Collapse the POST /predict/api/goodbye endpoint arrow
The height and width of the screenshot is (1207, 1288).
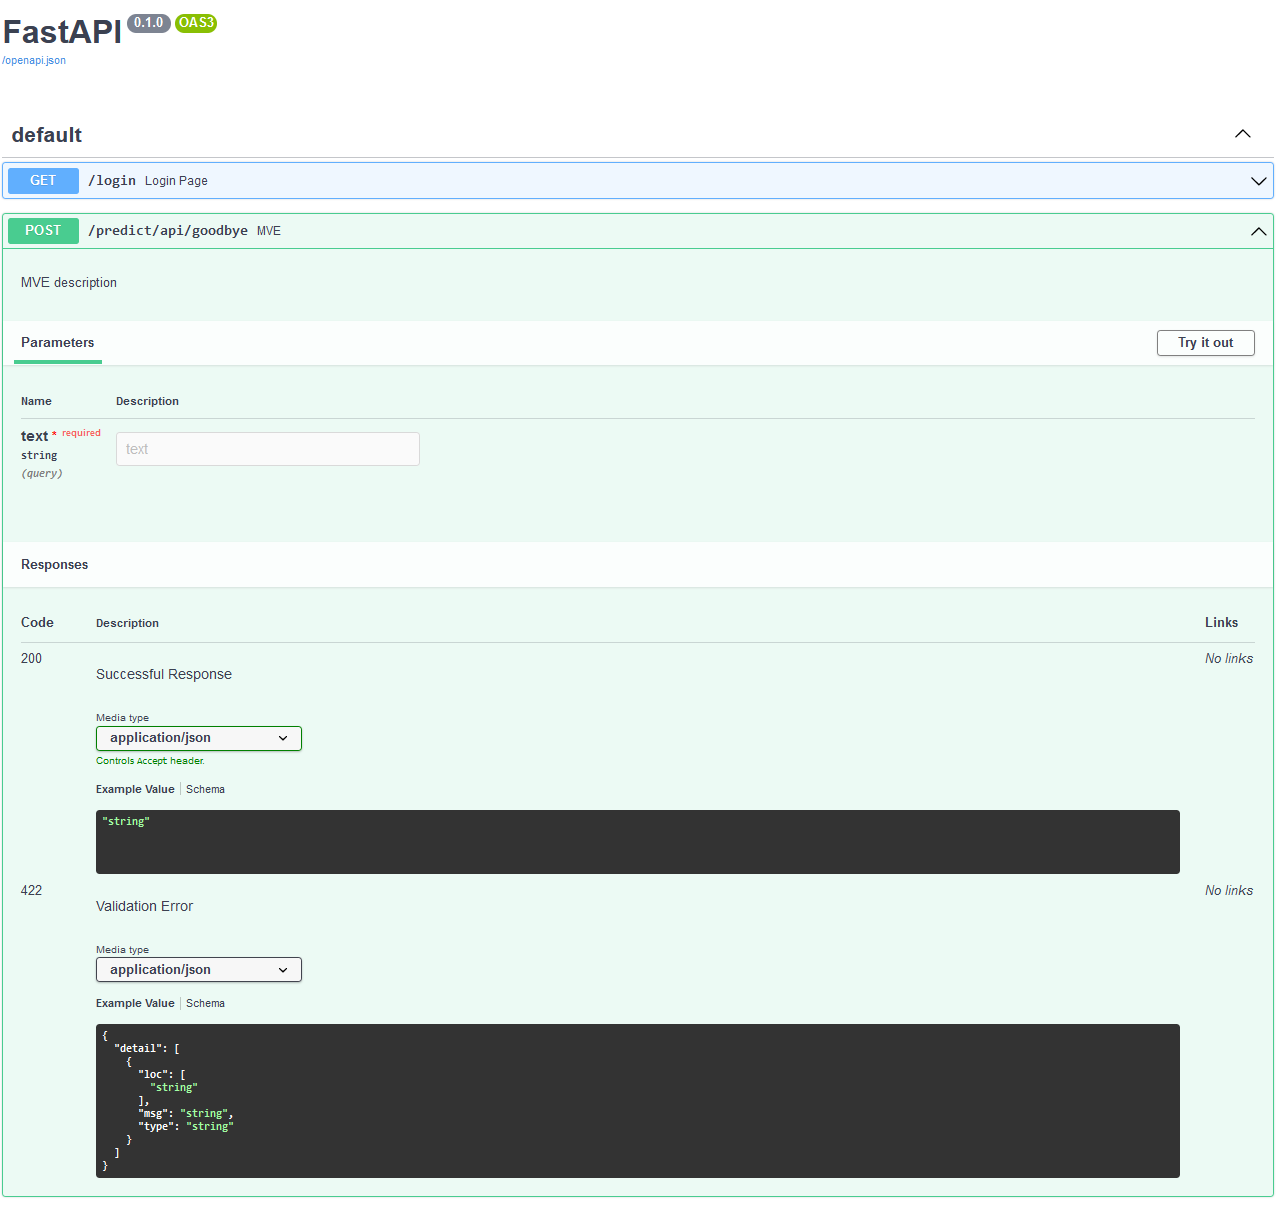pos(1259,231)
